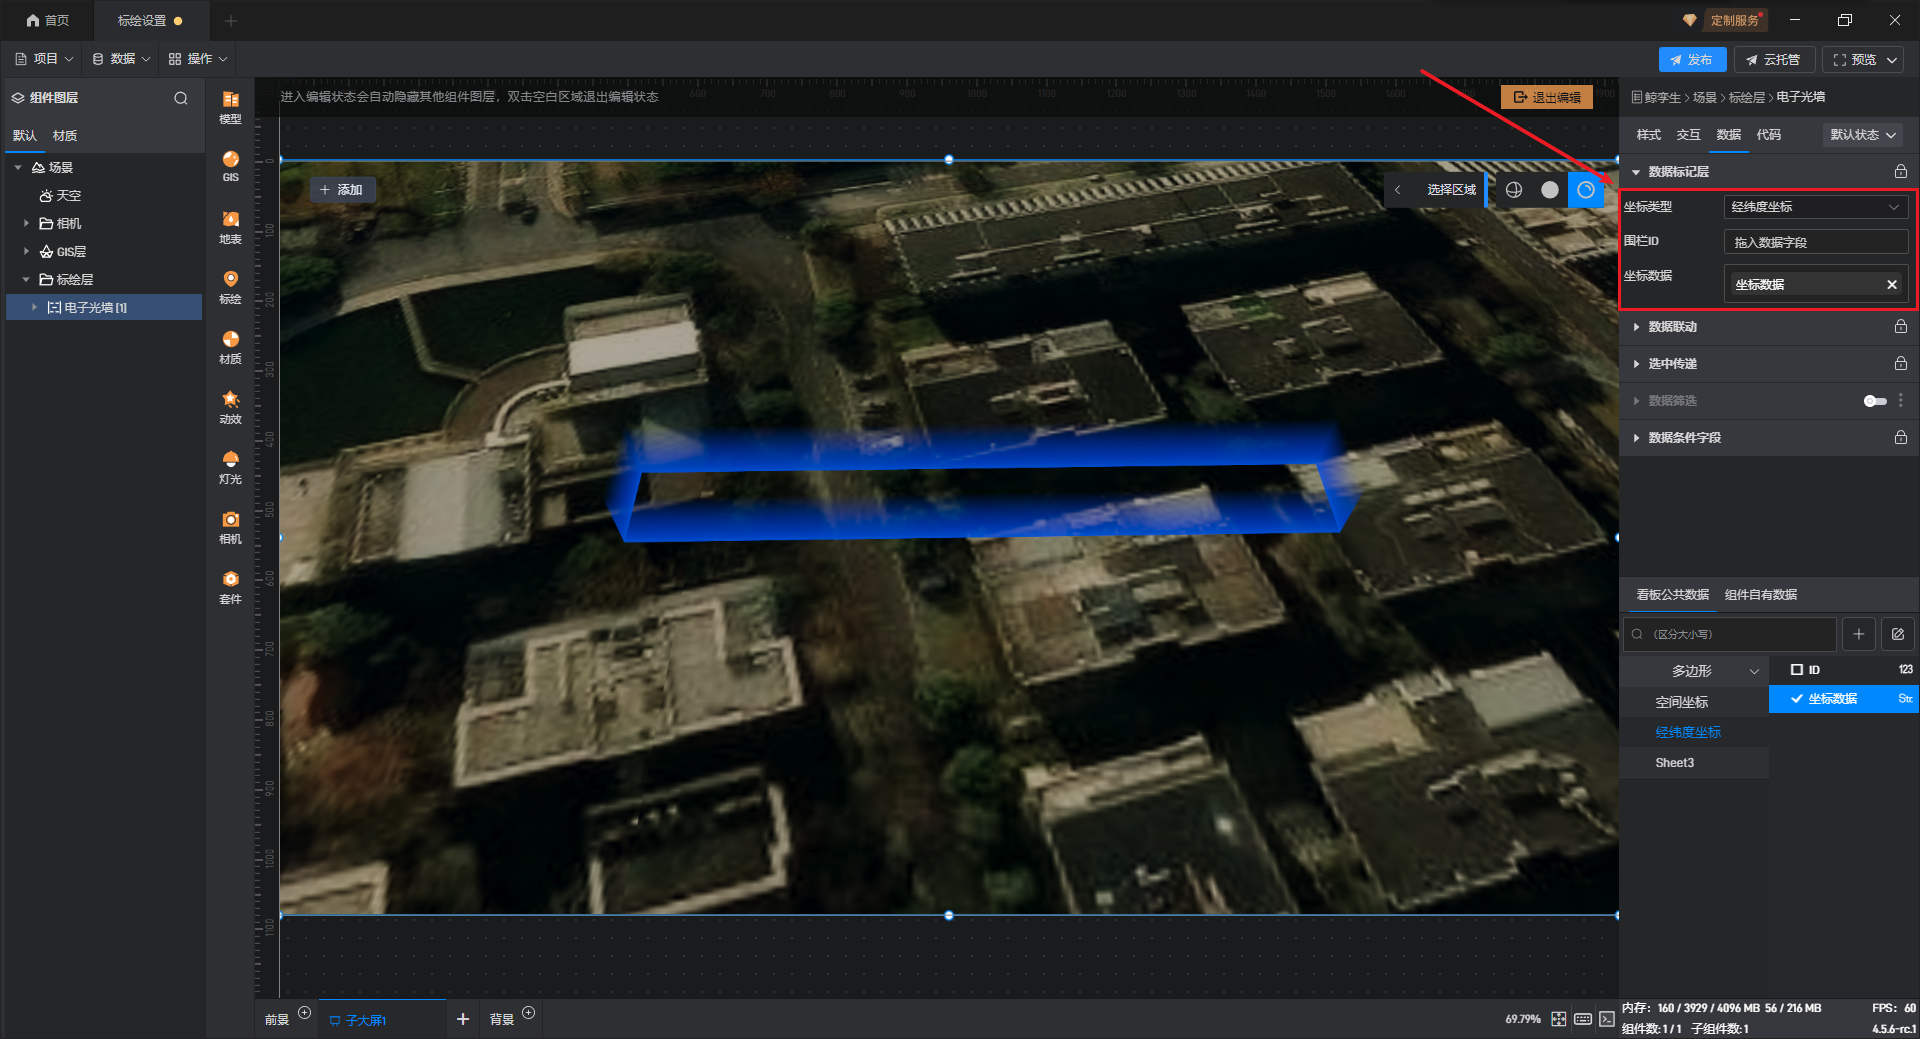1920x1039 pixels.
Task: Open 定制服务 custom service link
Action: pyautogui.click(x=1734, y=20)
